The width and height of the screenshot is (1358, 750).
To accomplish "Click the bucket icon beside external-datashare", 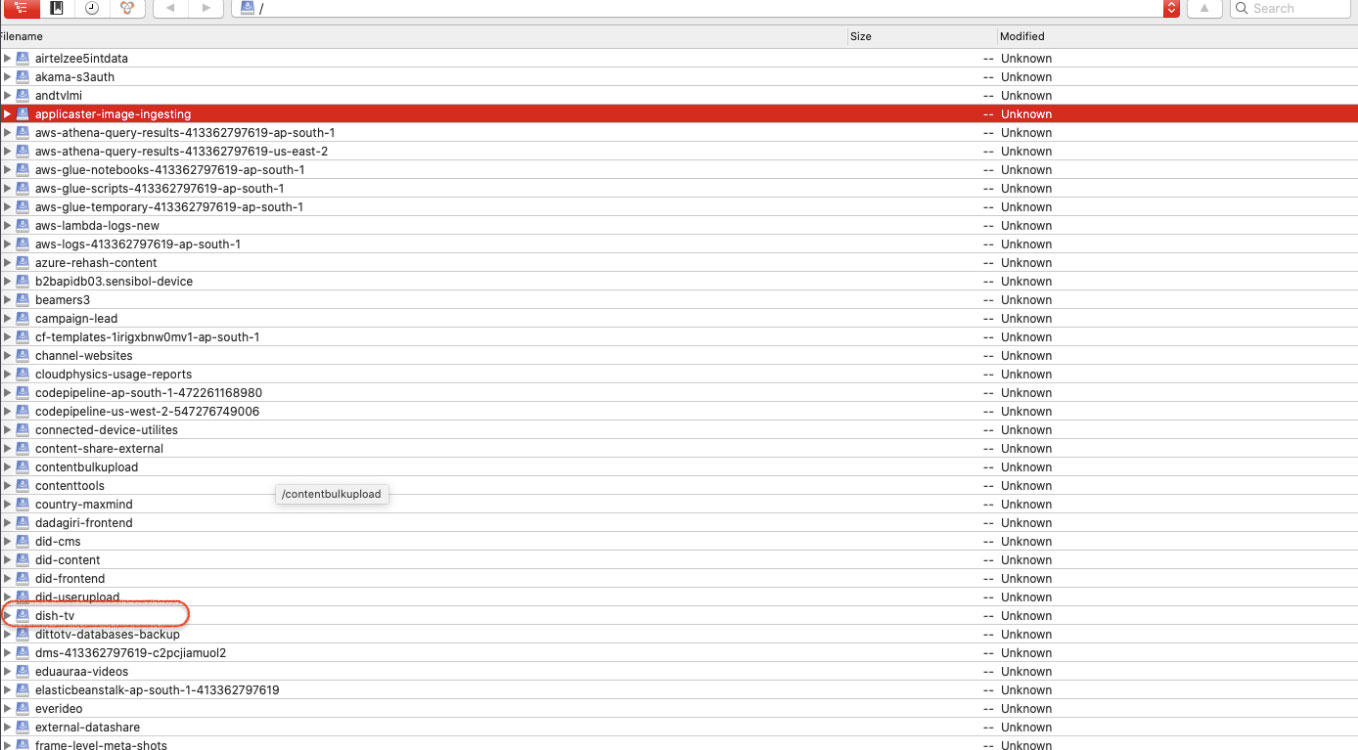I will [x=22, y=727].
